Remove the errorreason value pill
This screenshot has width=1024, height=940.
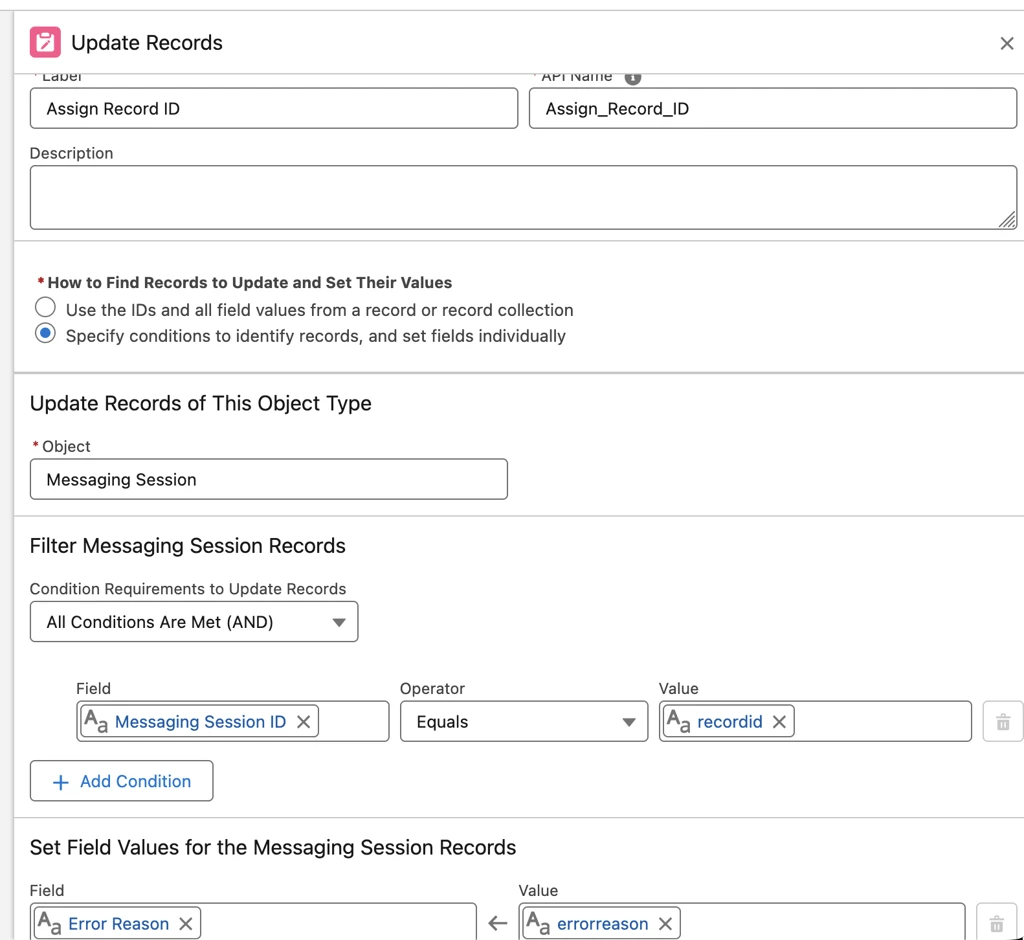(x=665, y=924)
